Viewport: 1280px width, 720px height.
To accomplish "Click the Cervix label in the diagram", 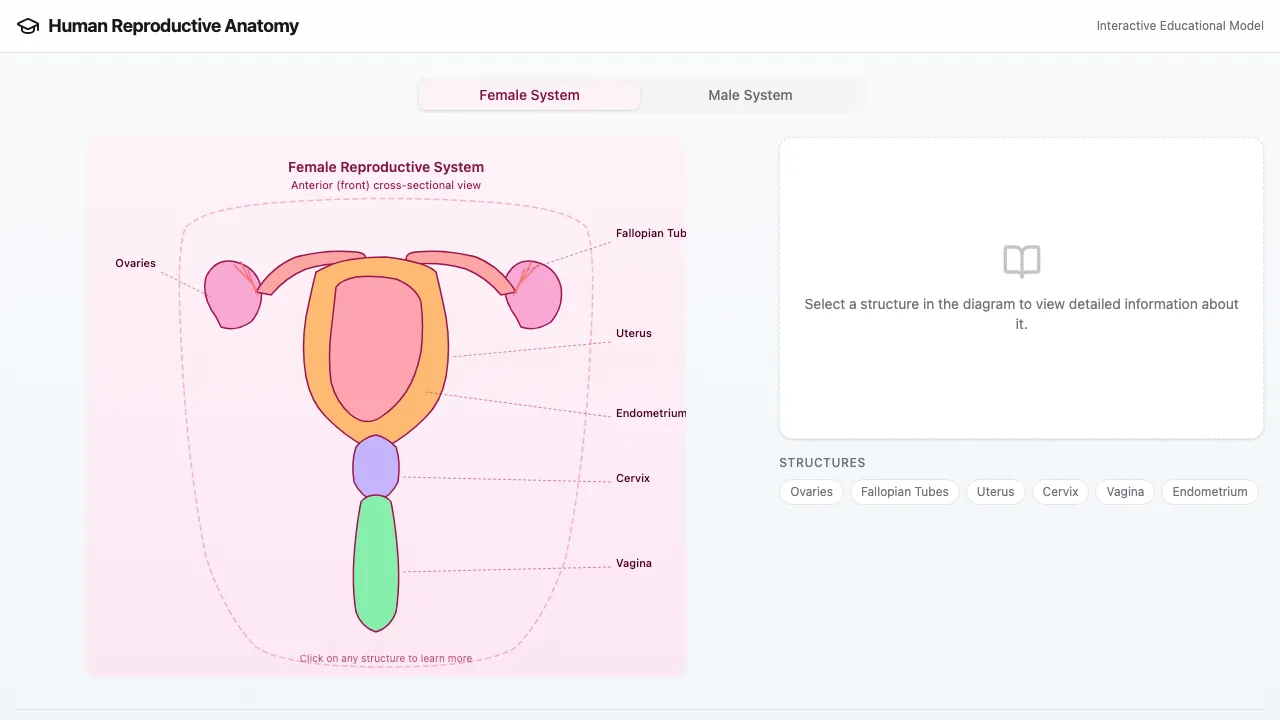I will [x=632, y=478].
